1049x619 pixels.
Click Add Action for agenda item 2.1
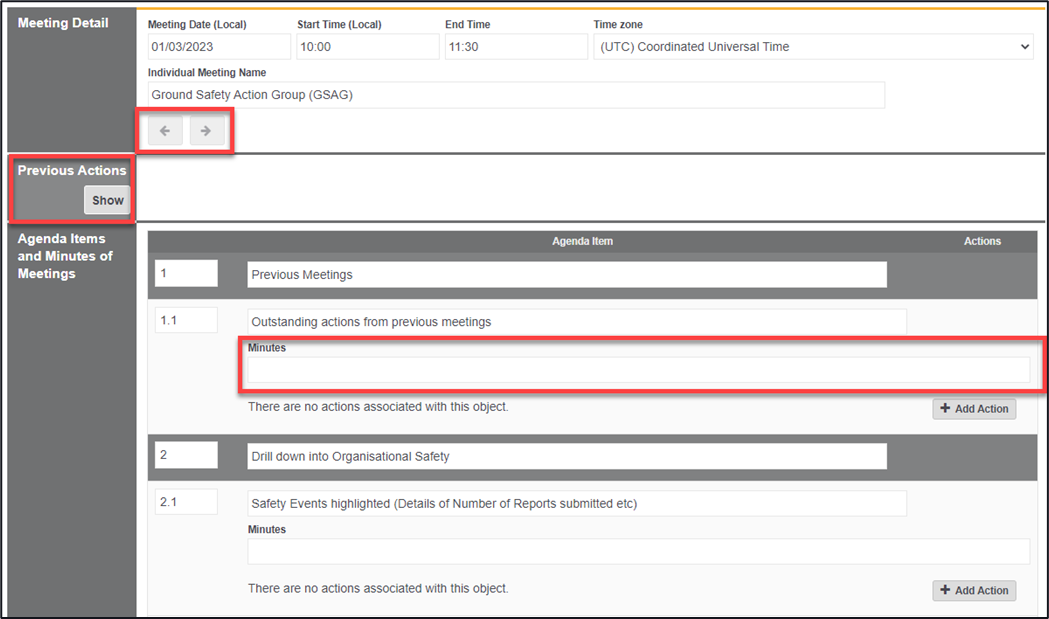pyautogui.click(x=973, y=590)
